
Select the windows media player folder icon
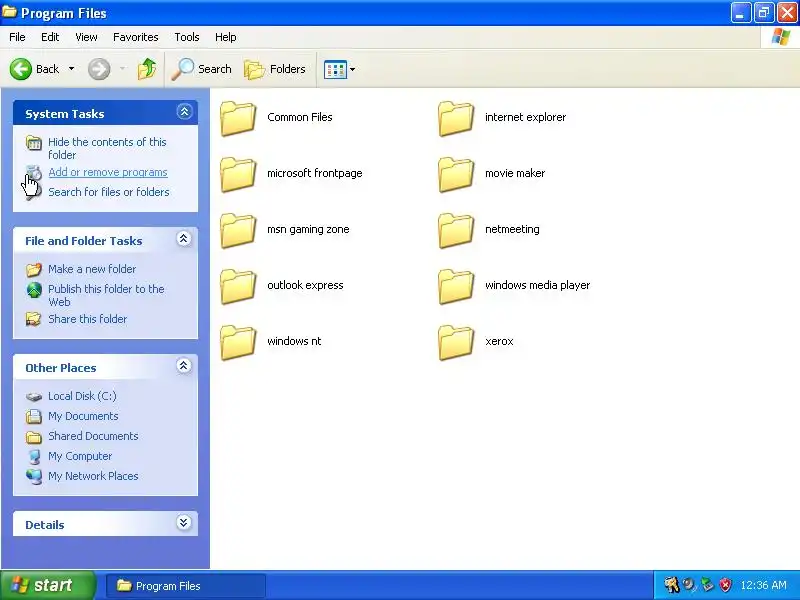tap(456, 287)
